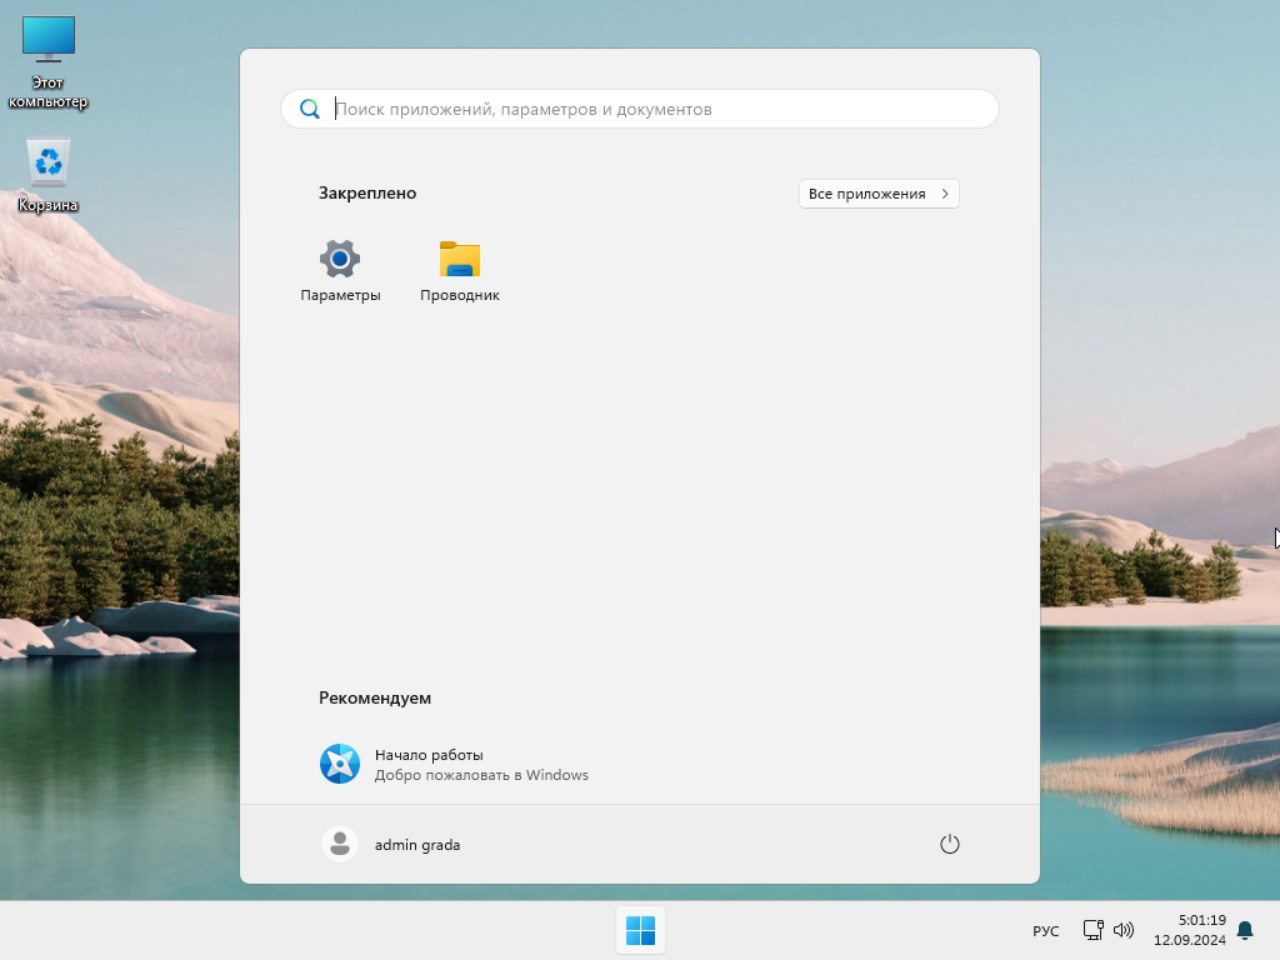The width and height of the screenshot is (1280, 960).
Task: Open the clock and date 12.09.2024
Action: (1190, 930)
